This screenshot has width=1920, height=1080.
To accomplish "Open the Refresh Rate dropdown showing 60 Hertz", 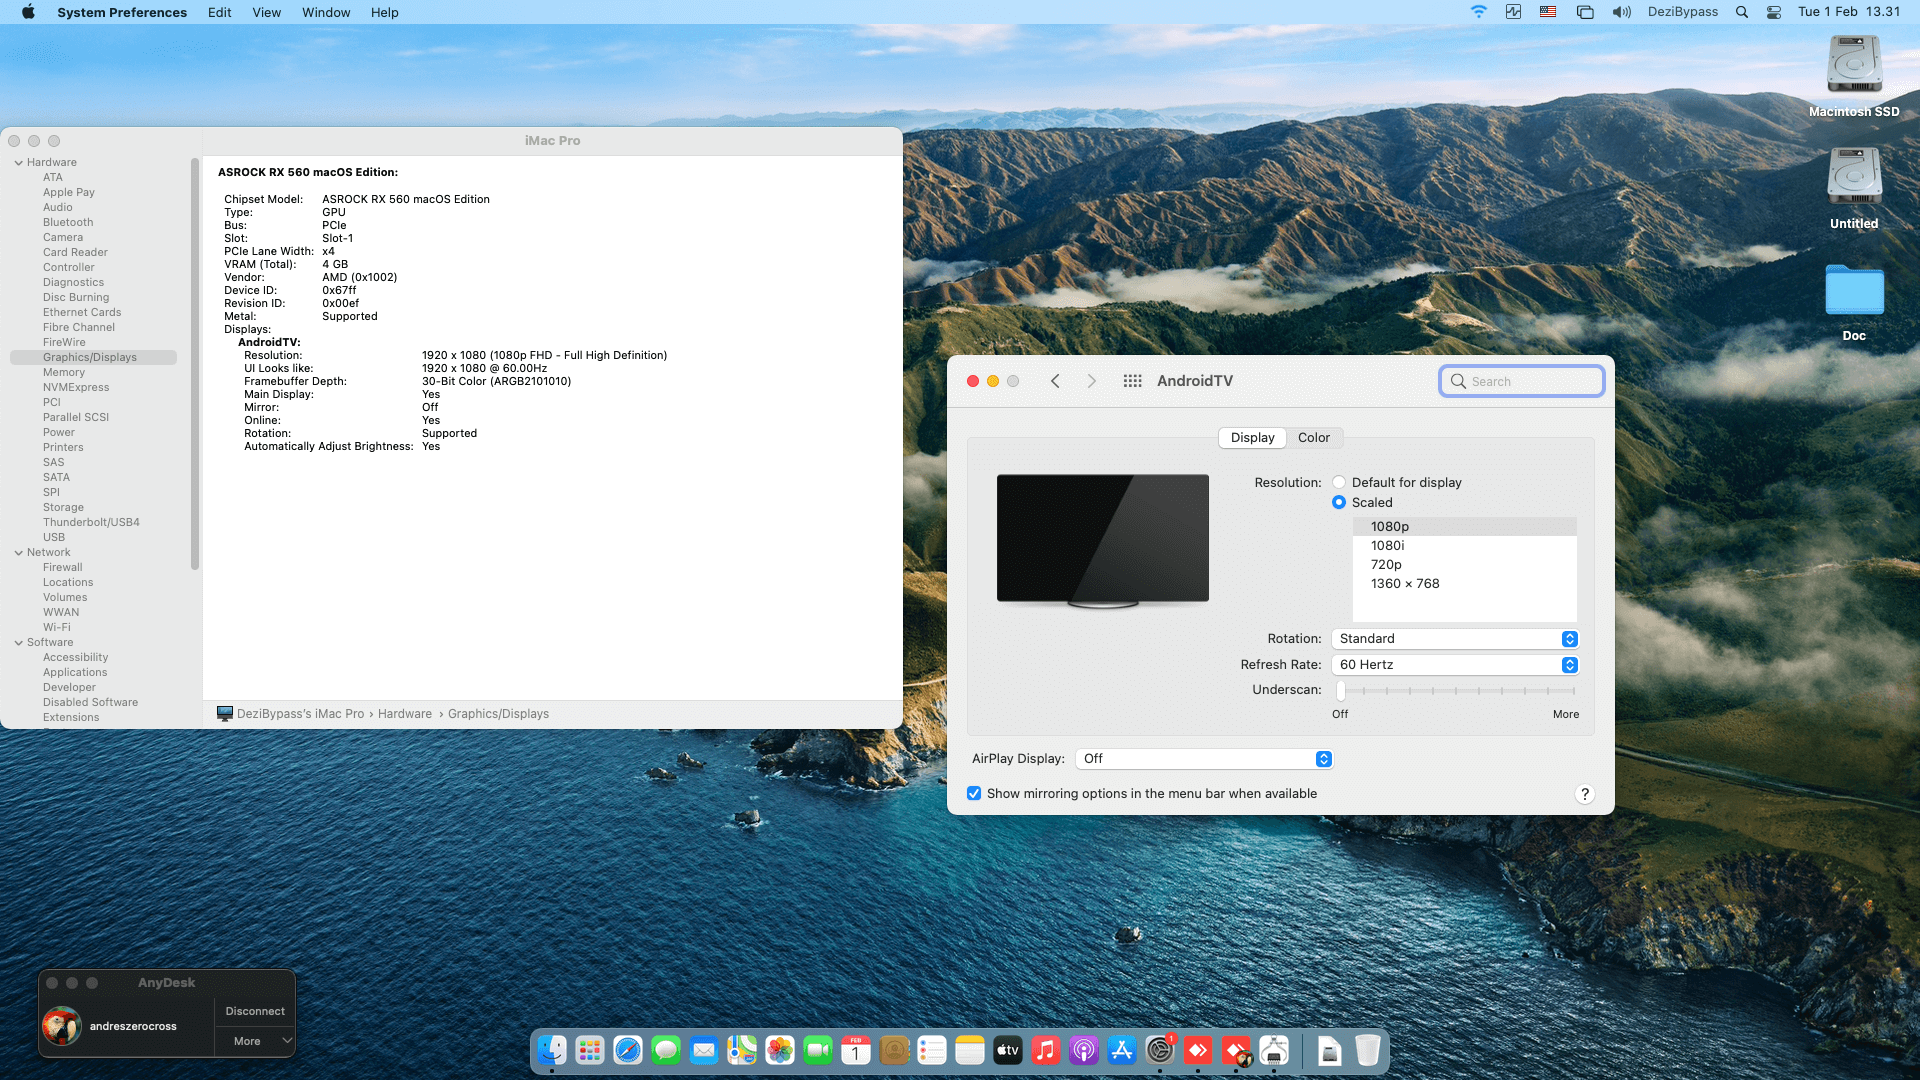I will coord(1455,665).
